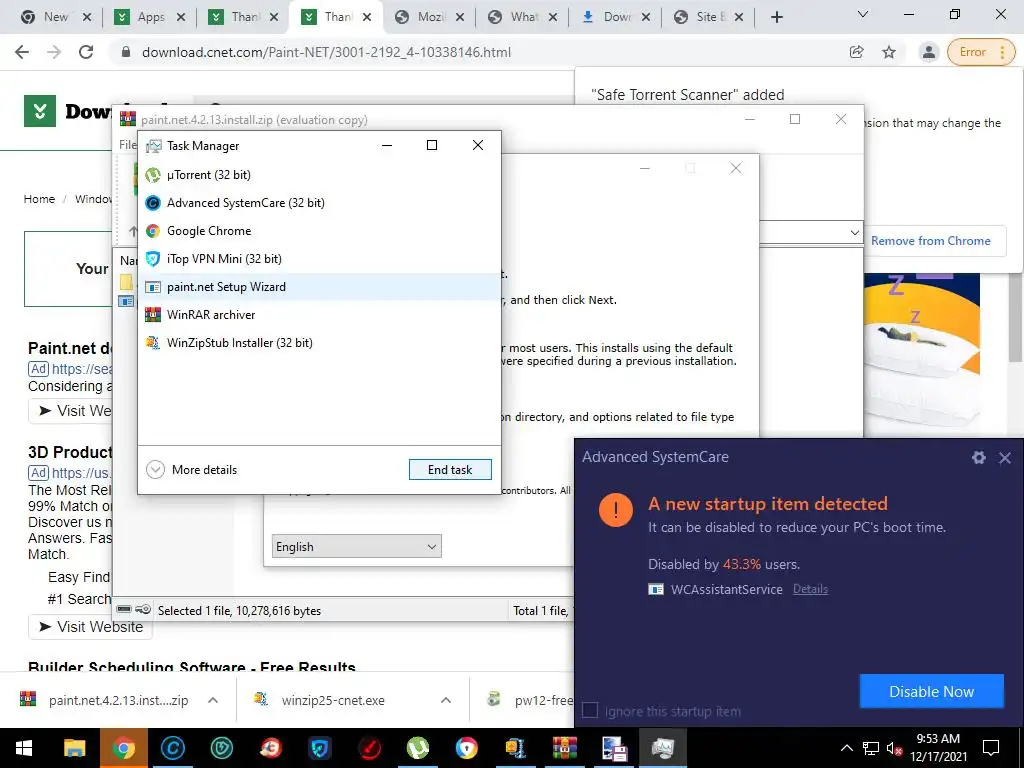This screenshot has width=1024, height=768.
Task: Select µTorrent (32 bit) in Task Manager
Action: [x=319, y=174]
